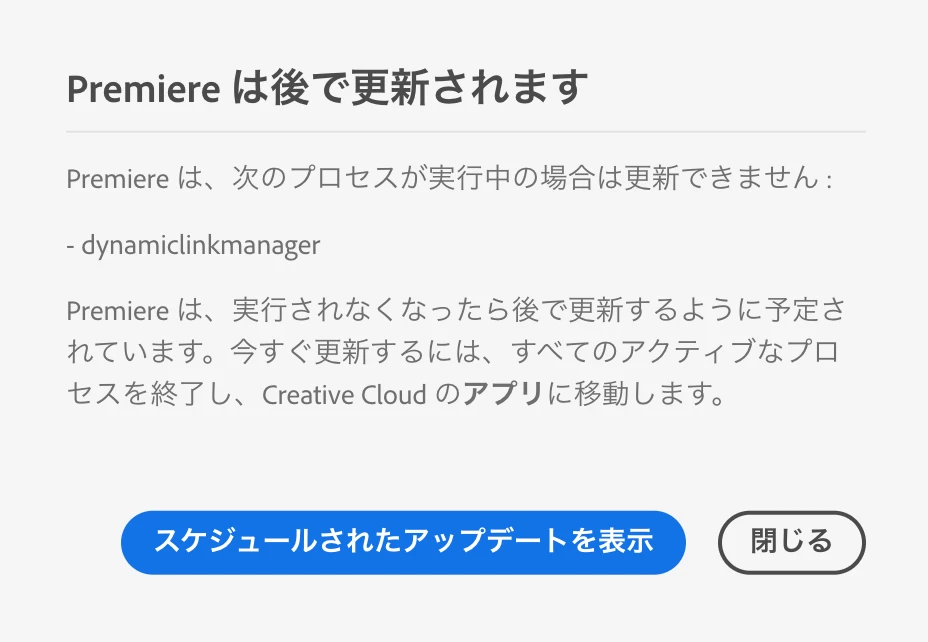The image size is (928, 642).
Task: Select the title Premiere は後で更新されます
Action: click(x=327, y=88)
